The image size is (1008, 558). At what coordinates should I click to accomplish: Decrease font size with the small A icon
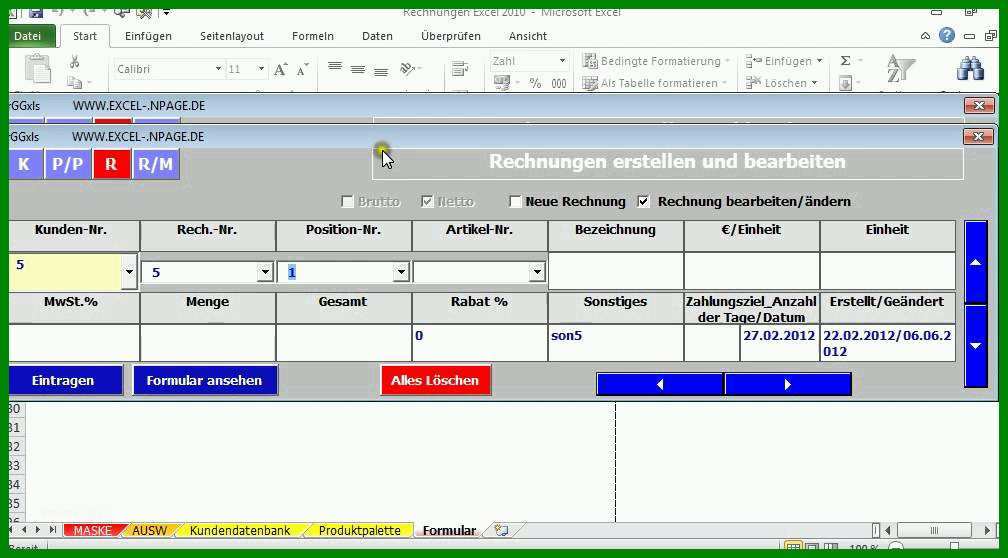[302, 69]
